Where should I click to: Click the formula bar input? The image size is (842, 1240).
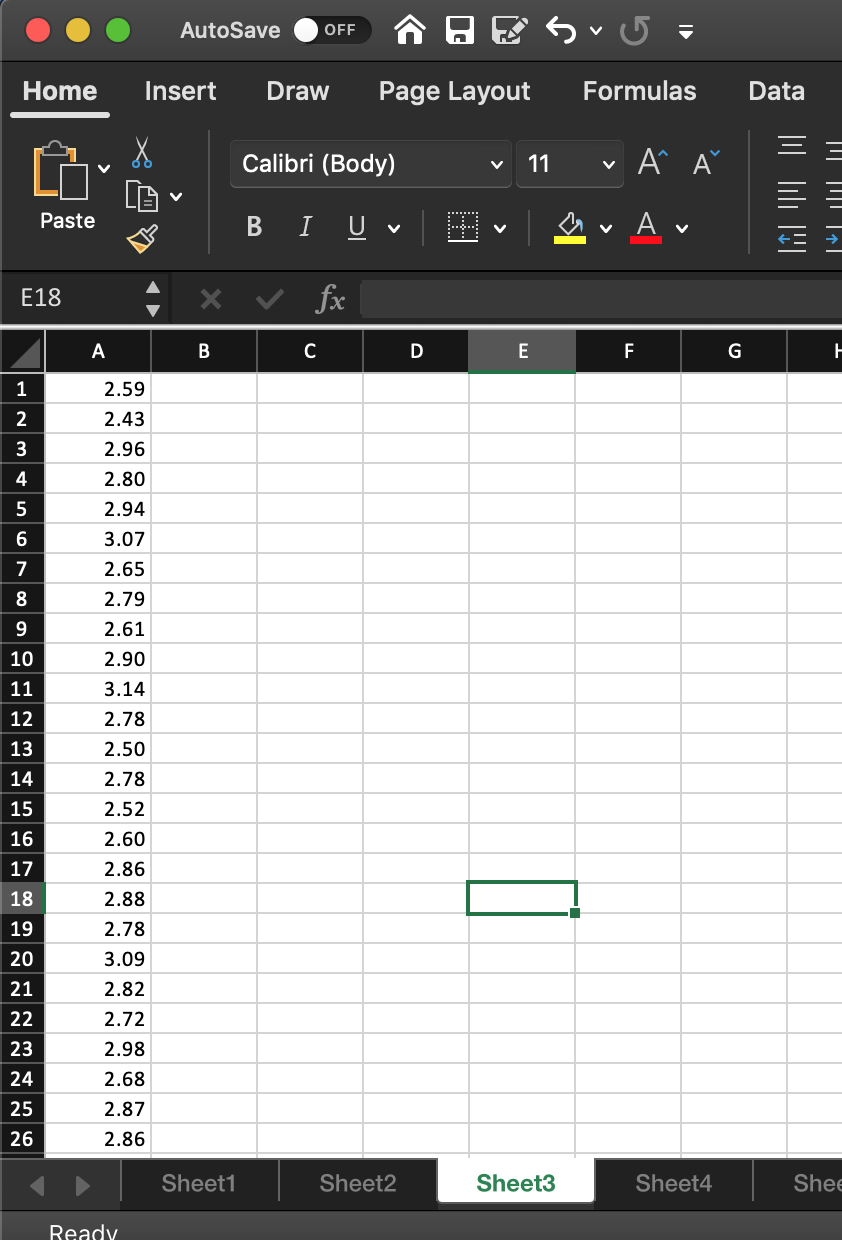[x=600, y=298]
